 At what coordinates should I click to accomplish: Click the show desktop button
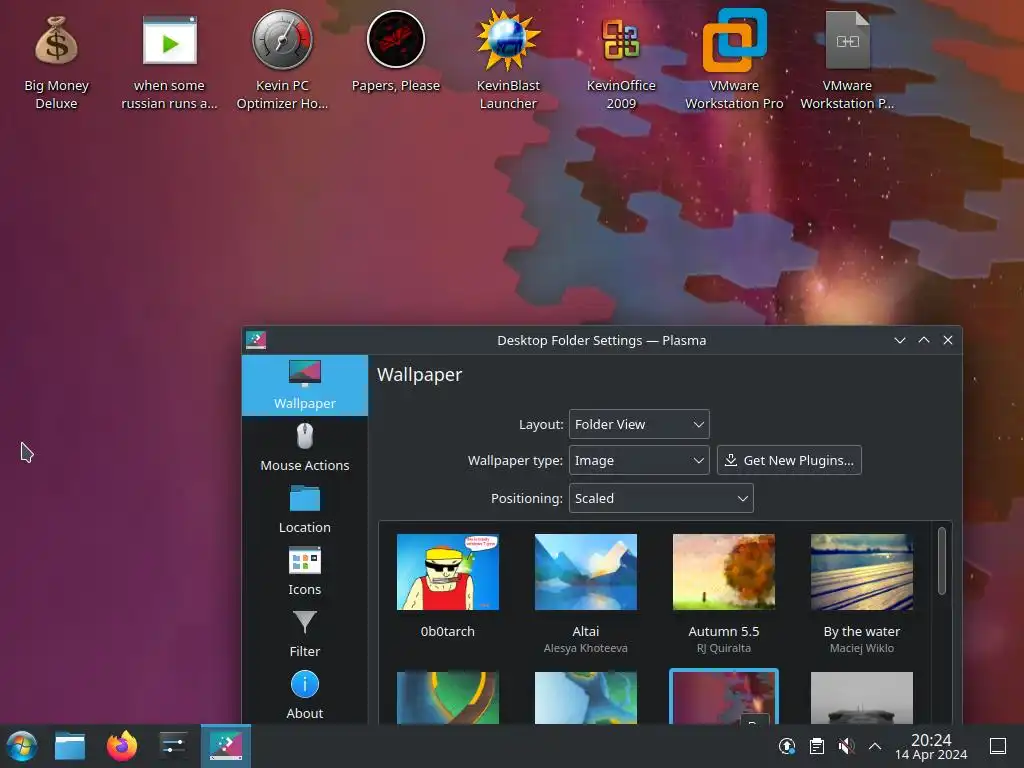(x=998, y=746)
